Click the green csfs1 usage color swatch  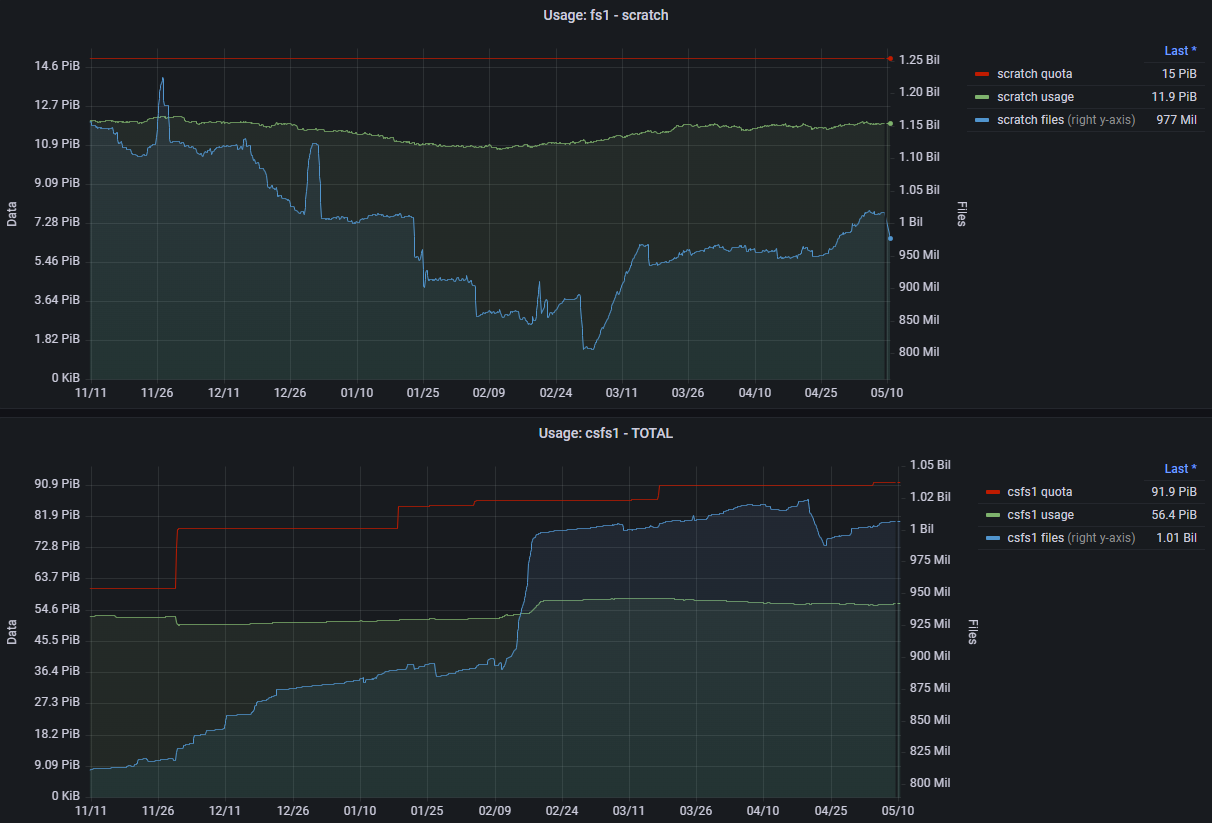[x=992, y=515]
